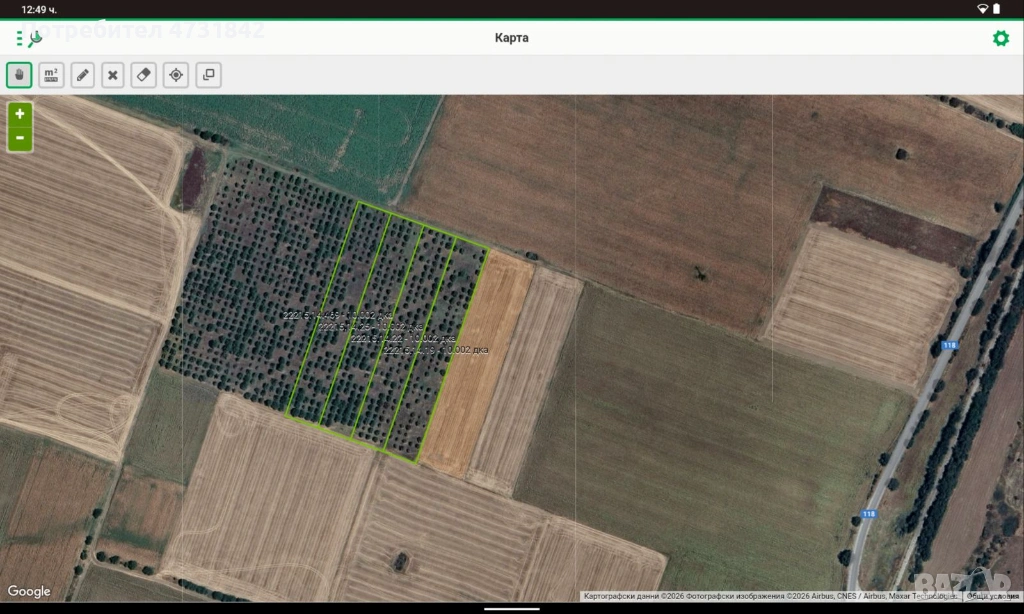Center map with the crosshair locate tool

click(176, 75)
